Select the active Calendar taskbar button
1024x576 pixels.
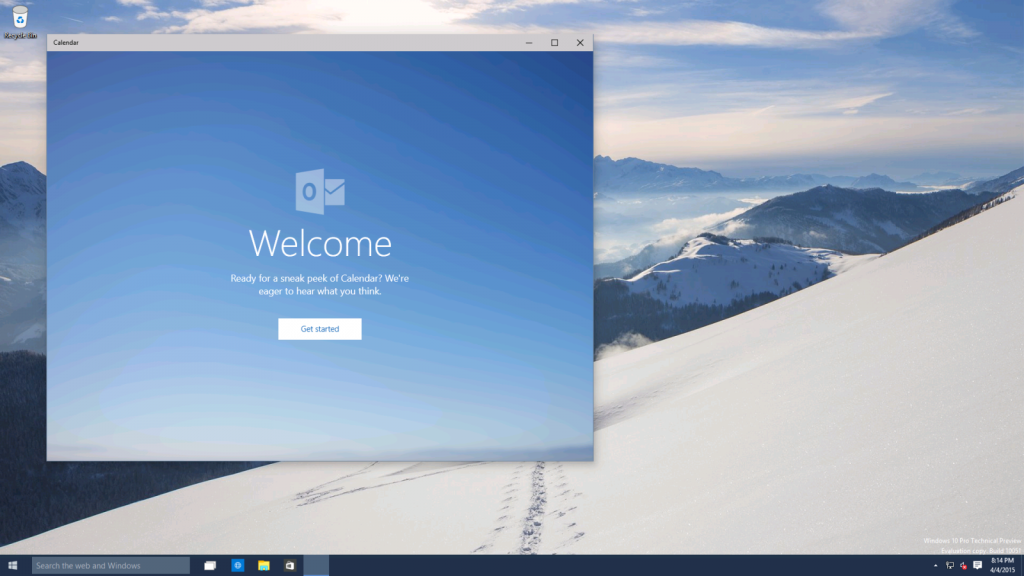[x=316, y=566]
